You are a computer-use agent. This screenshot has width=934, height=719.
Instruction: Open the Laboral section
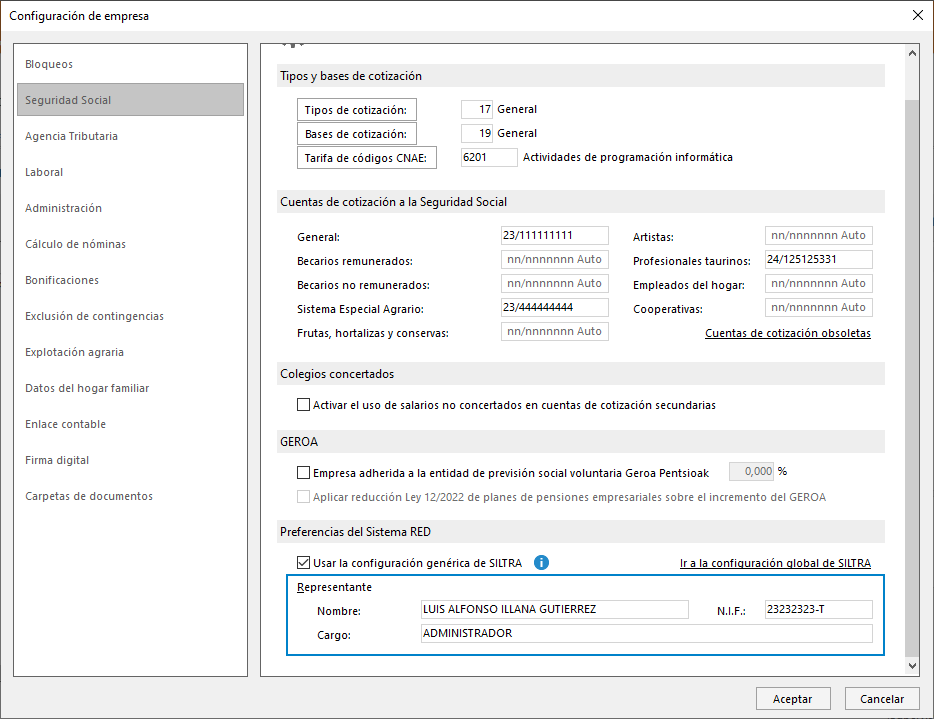[x=44, y=172]
